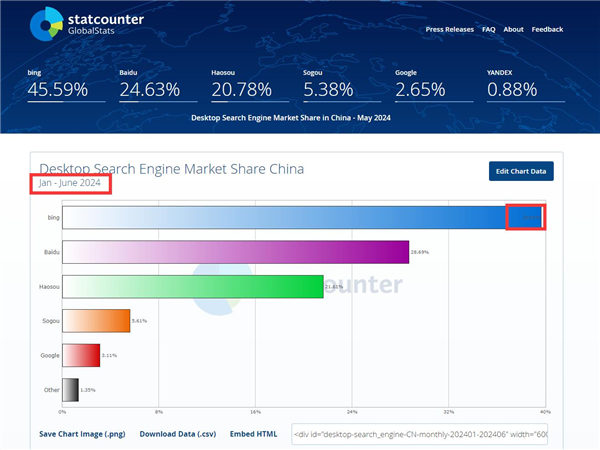The image size is (600, 450).
Task: Click the 40% x-axis tick label
Action: 545,412
